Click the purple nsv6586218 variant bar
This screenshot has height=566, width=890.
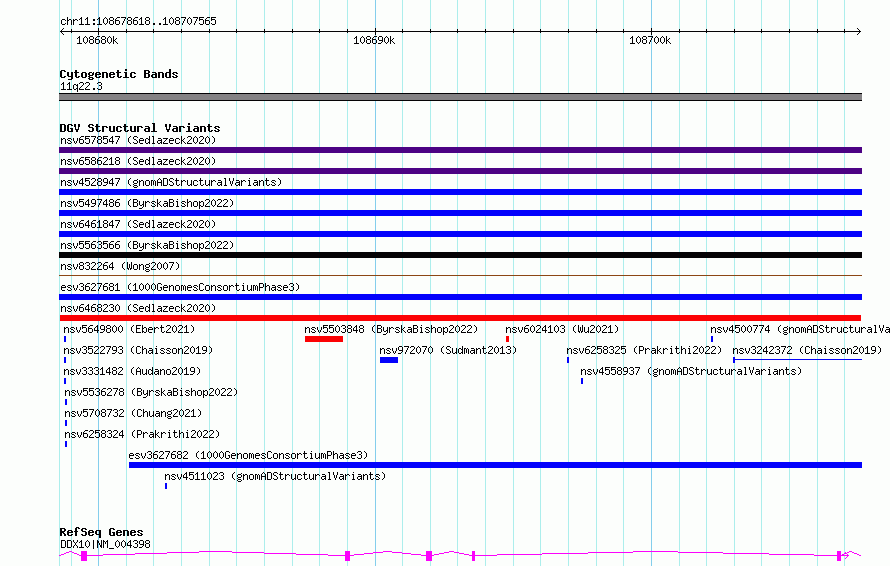pos(460,171)
